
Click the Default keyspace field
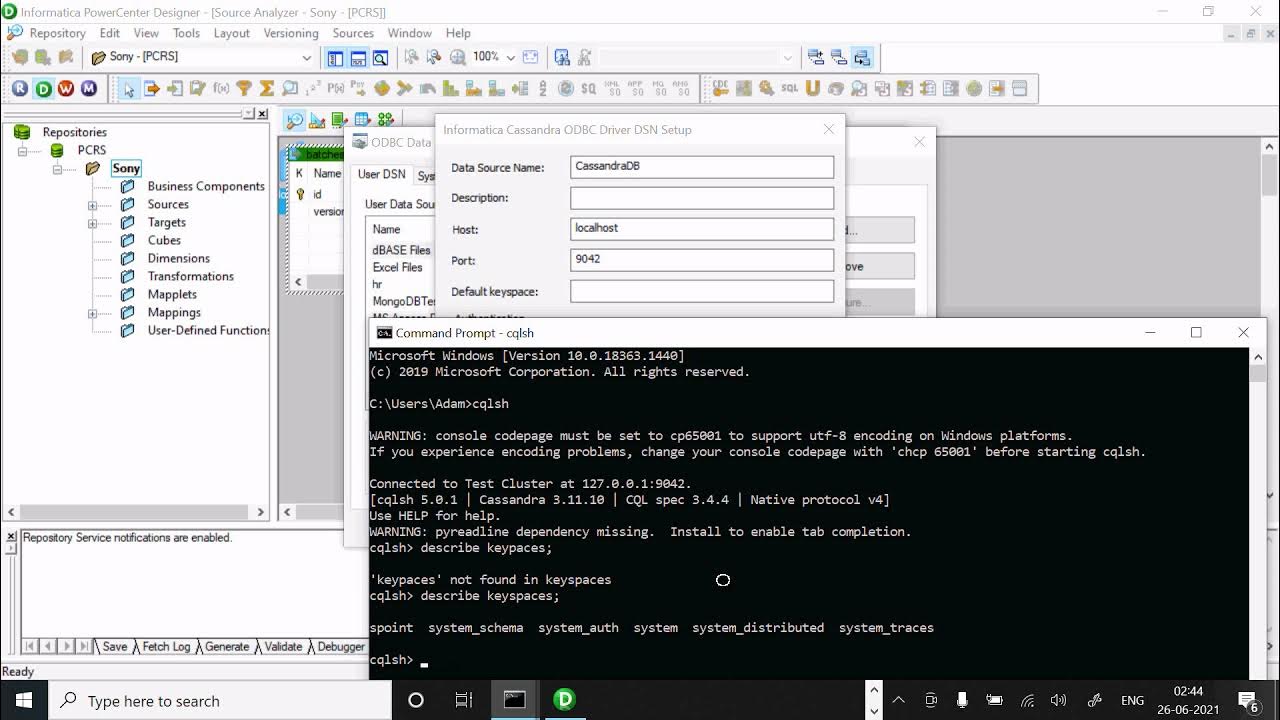click(702, 291)
